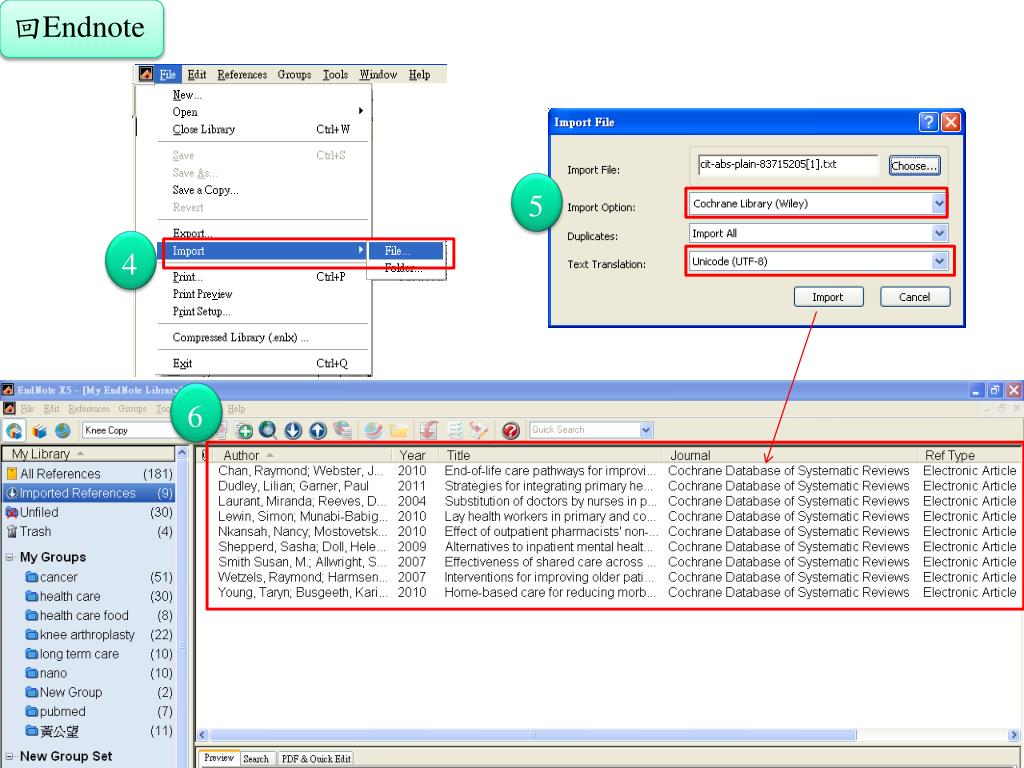Click the Export up-arrow toolbar icon
The width and height of the screenshot is (1024, 768).
coord(318,430)
